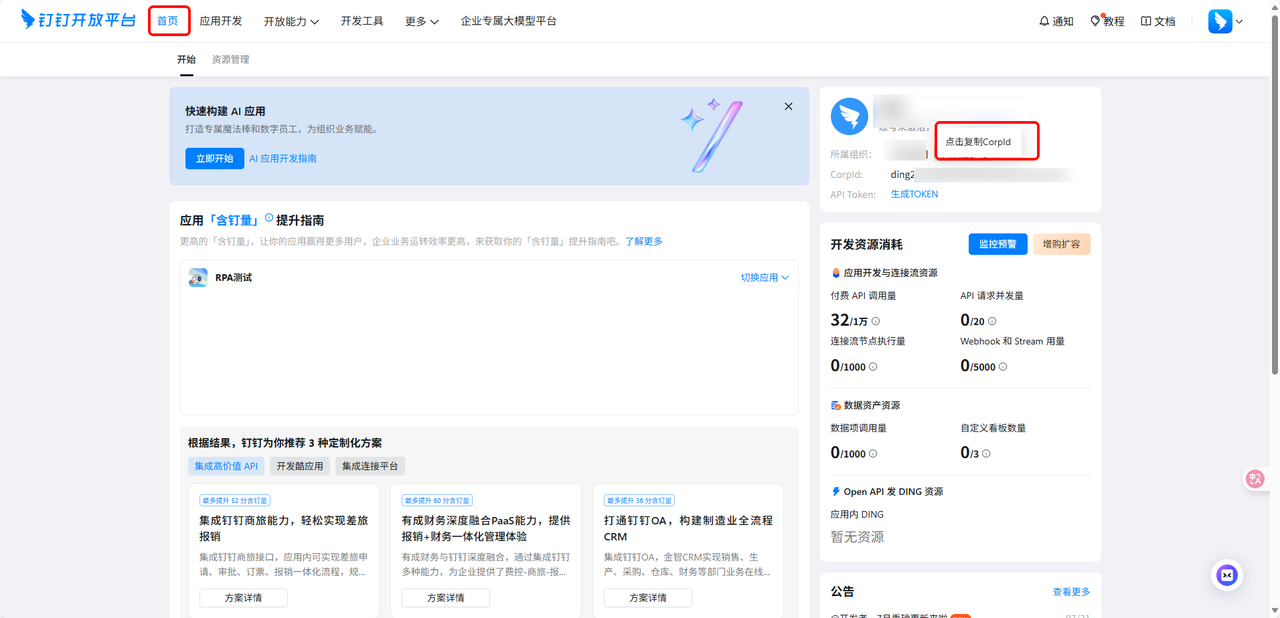Screen dimensions: 1280x618
Task: Click the RPA测试 application icon
Action: point(197,277)
